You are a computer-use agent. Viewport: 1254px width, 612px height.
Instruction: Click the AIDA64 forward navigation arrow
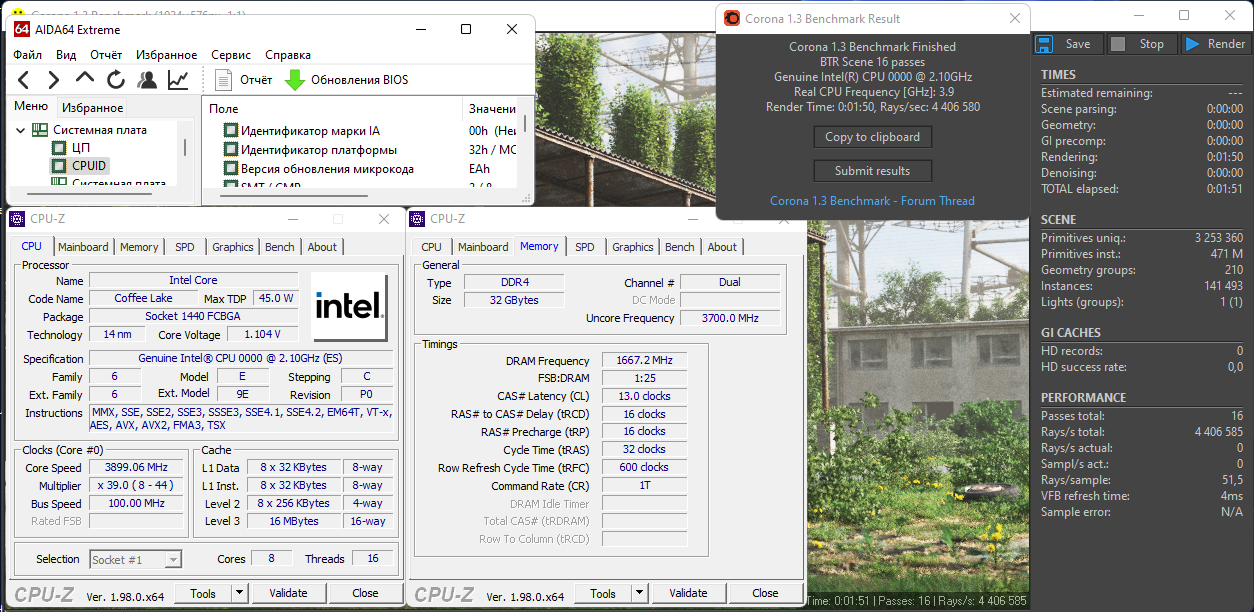point(54,80)
